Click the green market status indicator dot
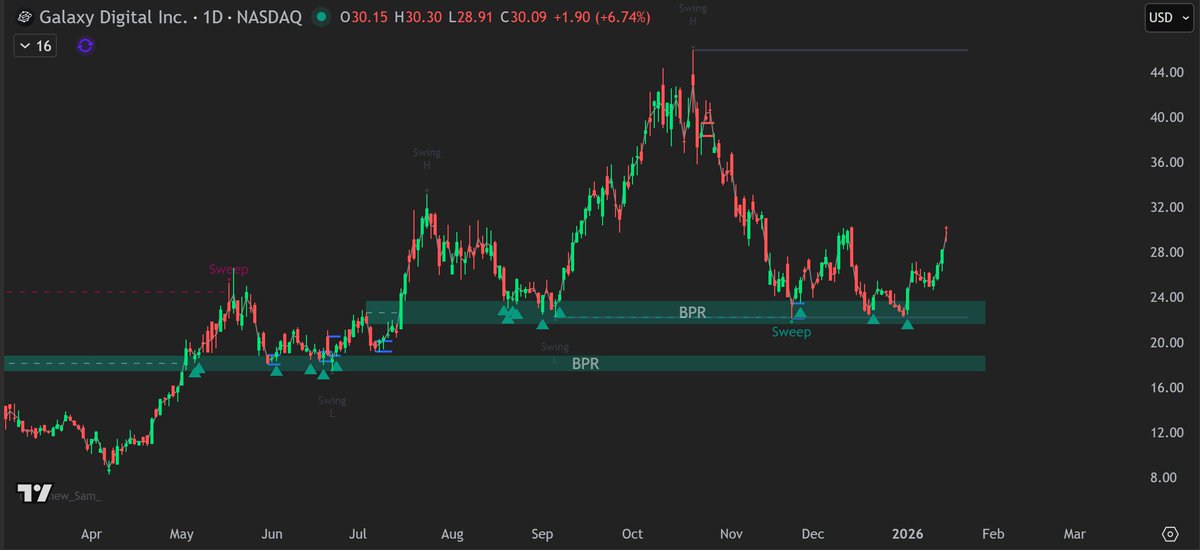 point(320,17)
